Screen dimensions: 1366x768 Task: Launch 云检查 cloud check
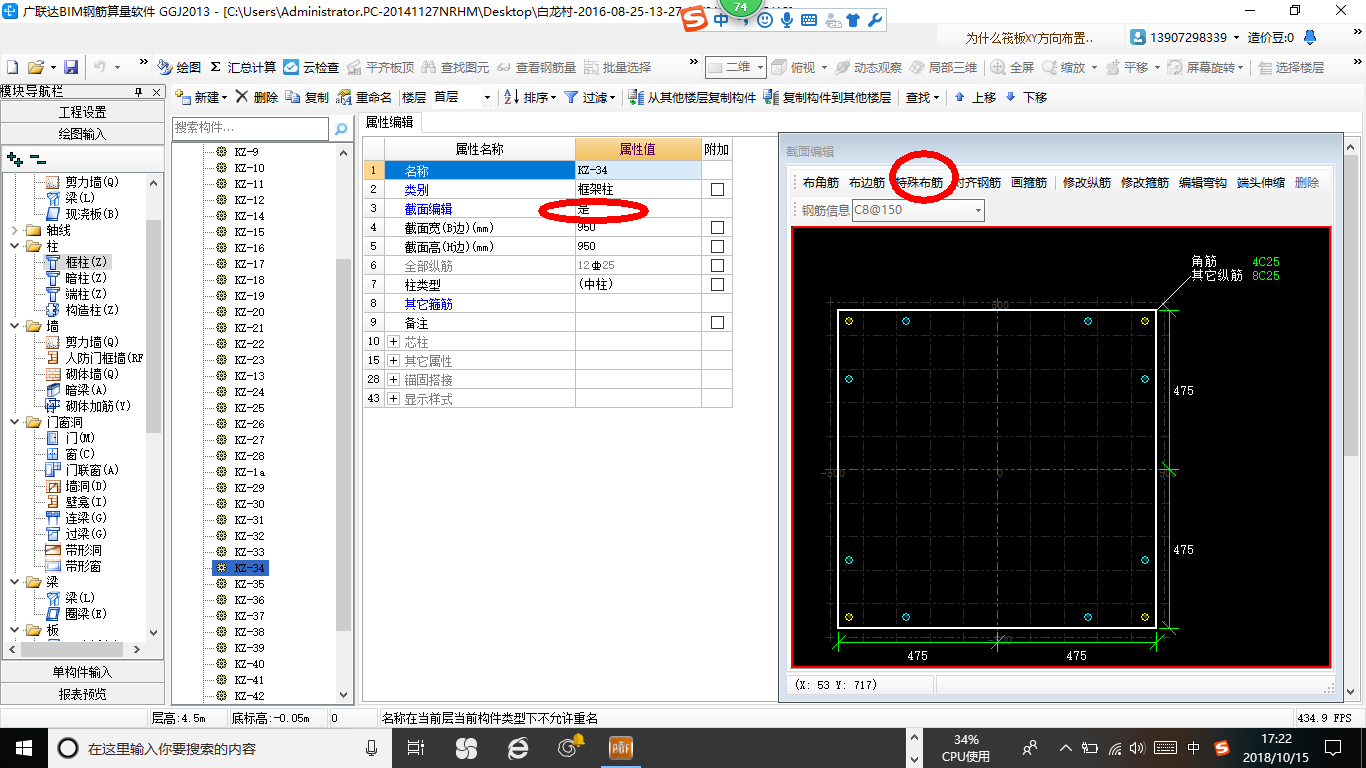pos(311,67)
